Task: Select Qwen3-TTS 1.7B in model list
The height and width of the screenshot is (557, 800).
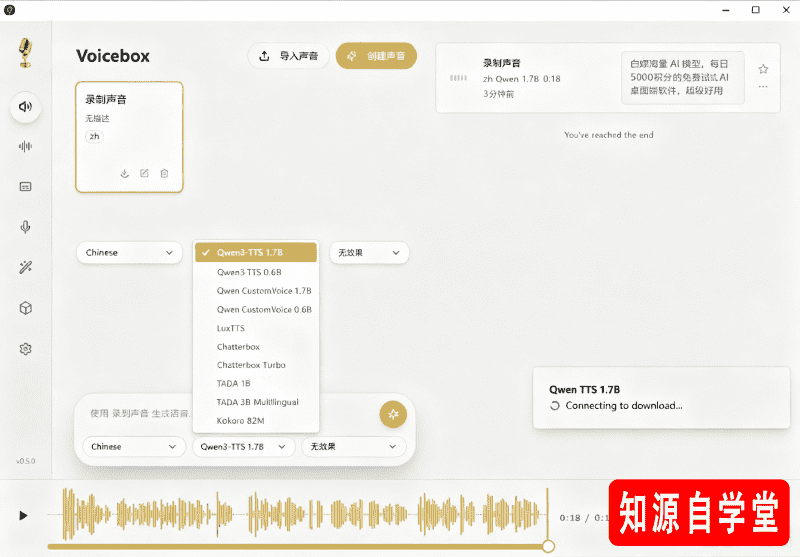Action: click(x=256, y=252)
